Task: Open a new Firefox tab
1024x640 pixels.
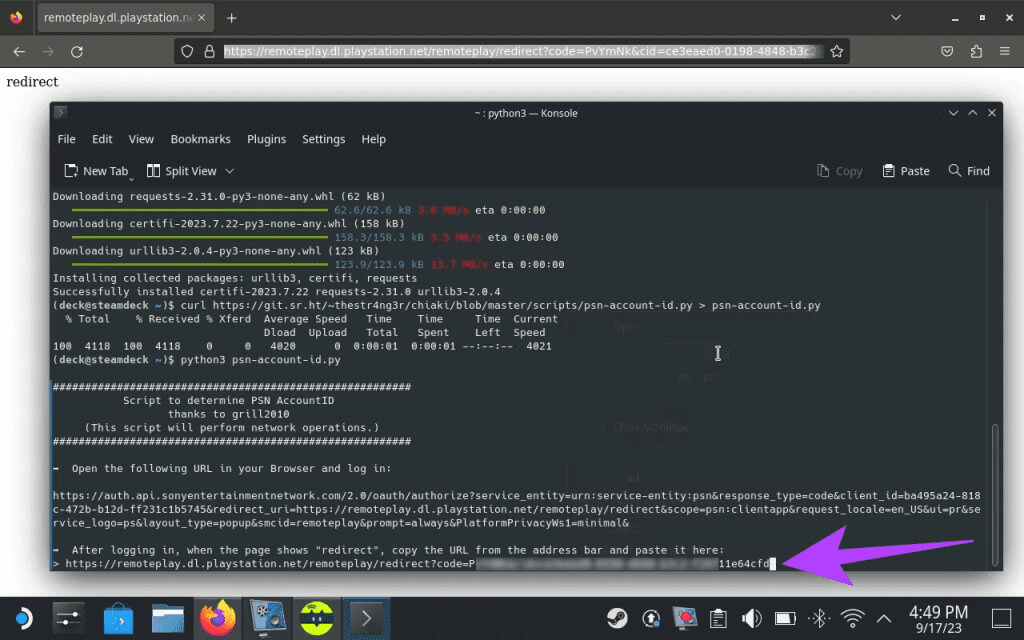Action: tap(231, 18)
